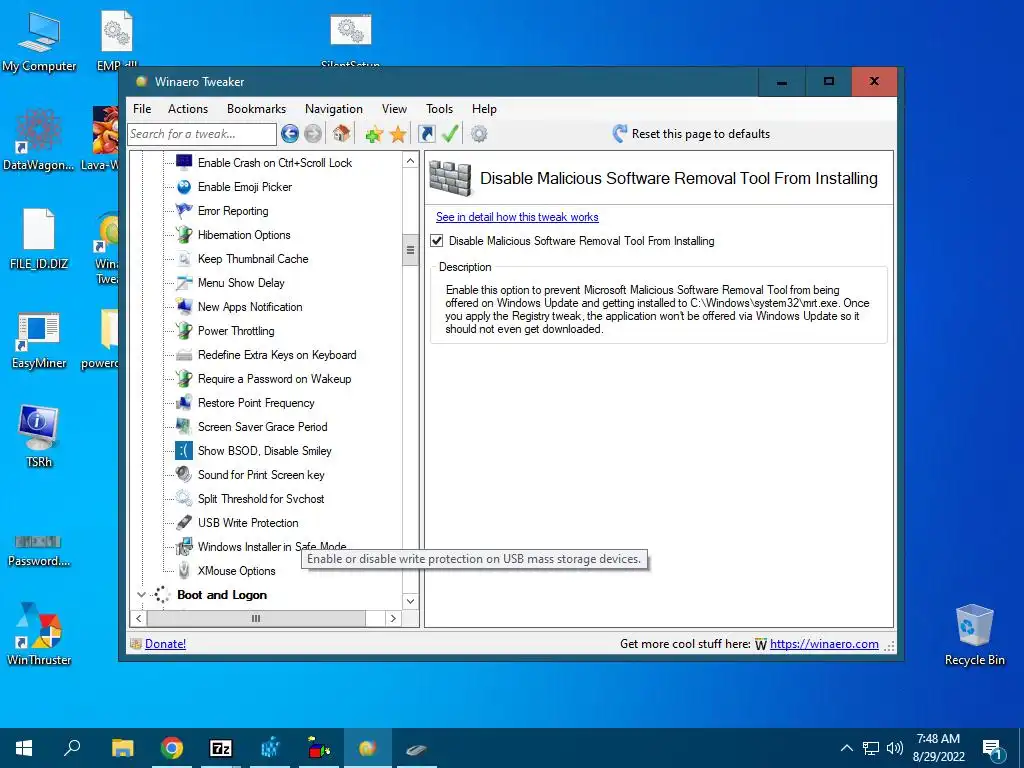Open Google Chrome from taskbar
The image size is (1024, 768).
click(172, 748)
